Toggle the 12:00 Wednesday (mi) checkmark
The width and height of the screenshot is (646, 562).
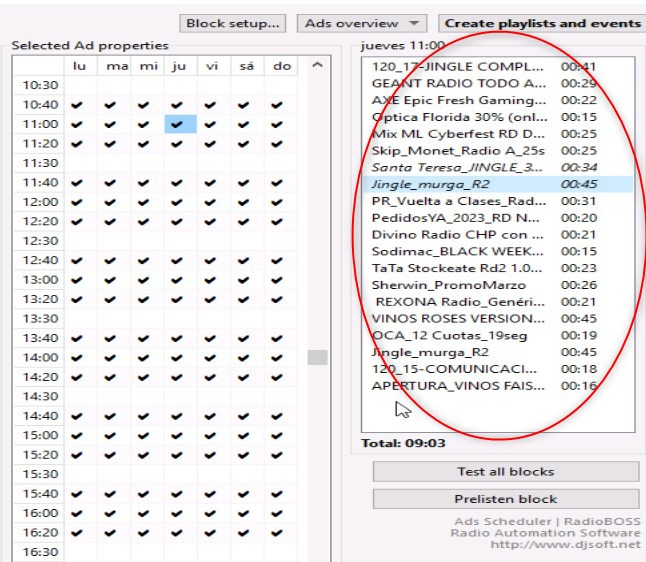click(x=143, y=202)
